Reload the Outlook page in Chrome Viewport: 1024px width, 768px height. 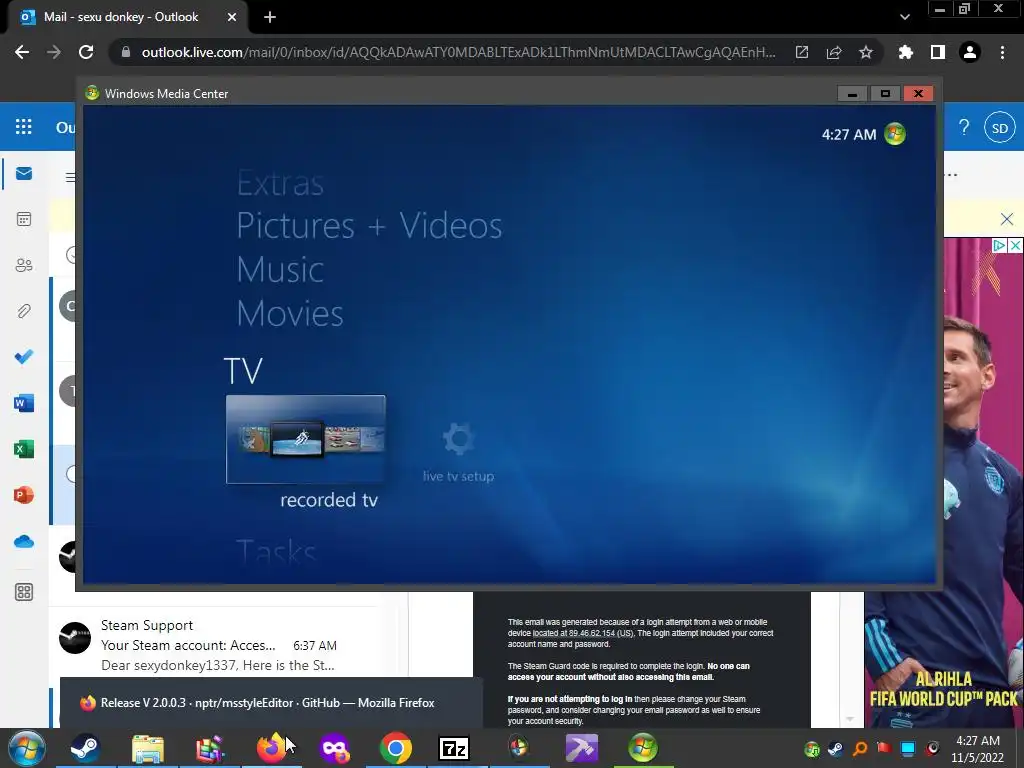click(x=86, y=52)
